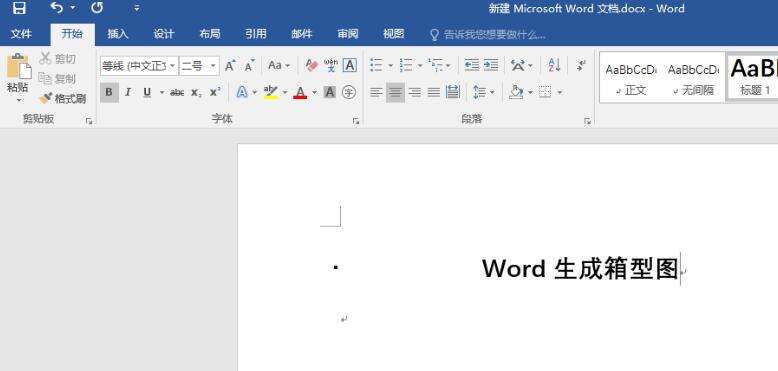Align text left icon

click(x=376, y=92)
